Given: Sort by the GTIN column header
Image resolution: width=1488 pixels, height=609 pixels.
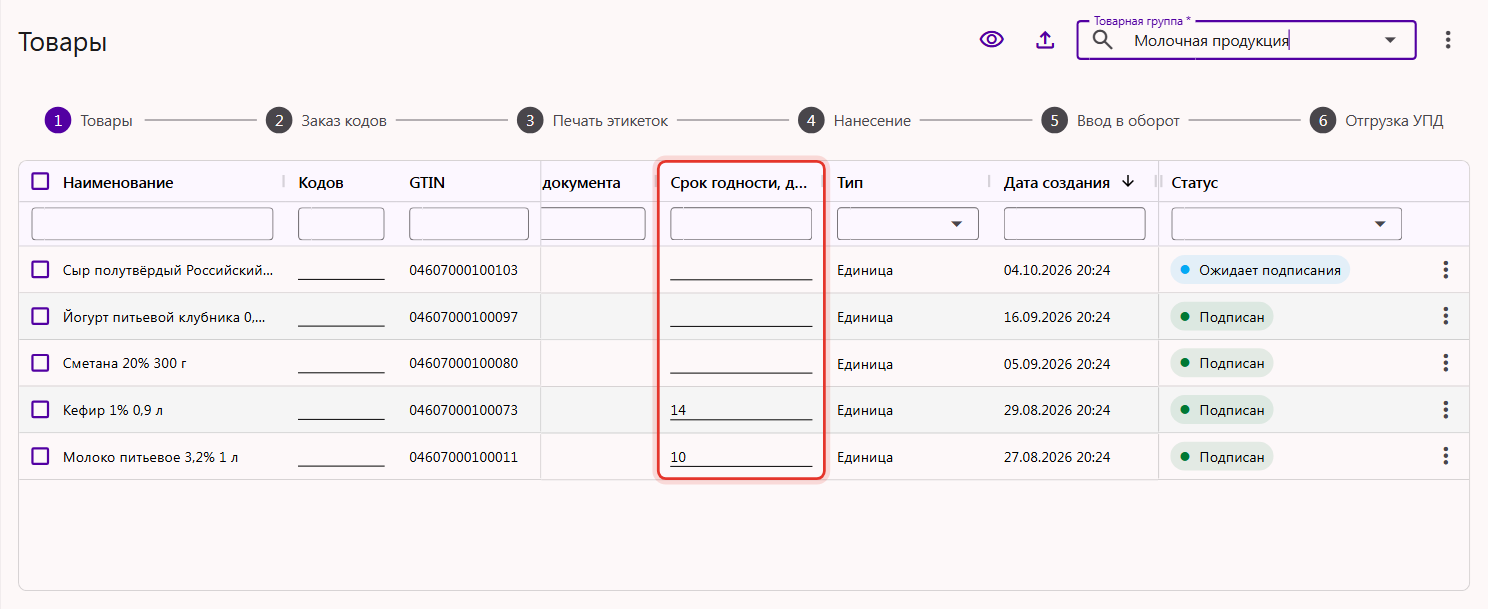Looking at the screenshot, I should pyautogui.click(x=427, y=183).
